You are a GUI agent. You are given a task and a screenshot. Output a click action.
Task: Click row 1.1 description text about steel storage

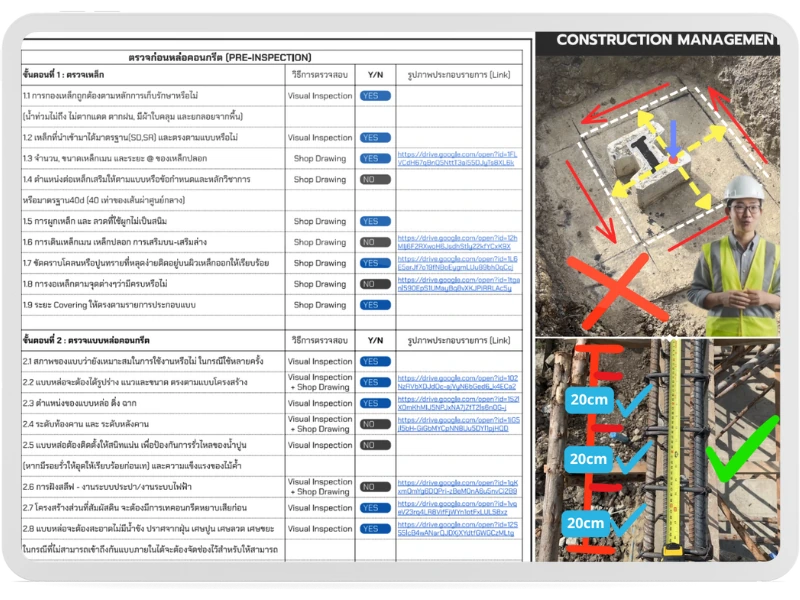click(110, 96)
